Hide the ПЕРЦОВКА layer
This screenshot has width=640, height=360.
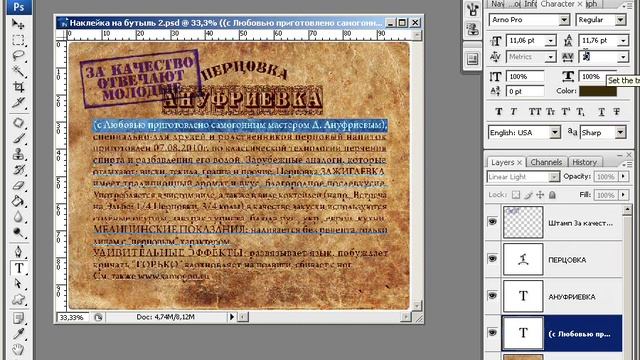(x=493, y=259)
